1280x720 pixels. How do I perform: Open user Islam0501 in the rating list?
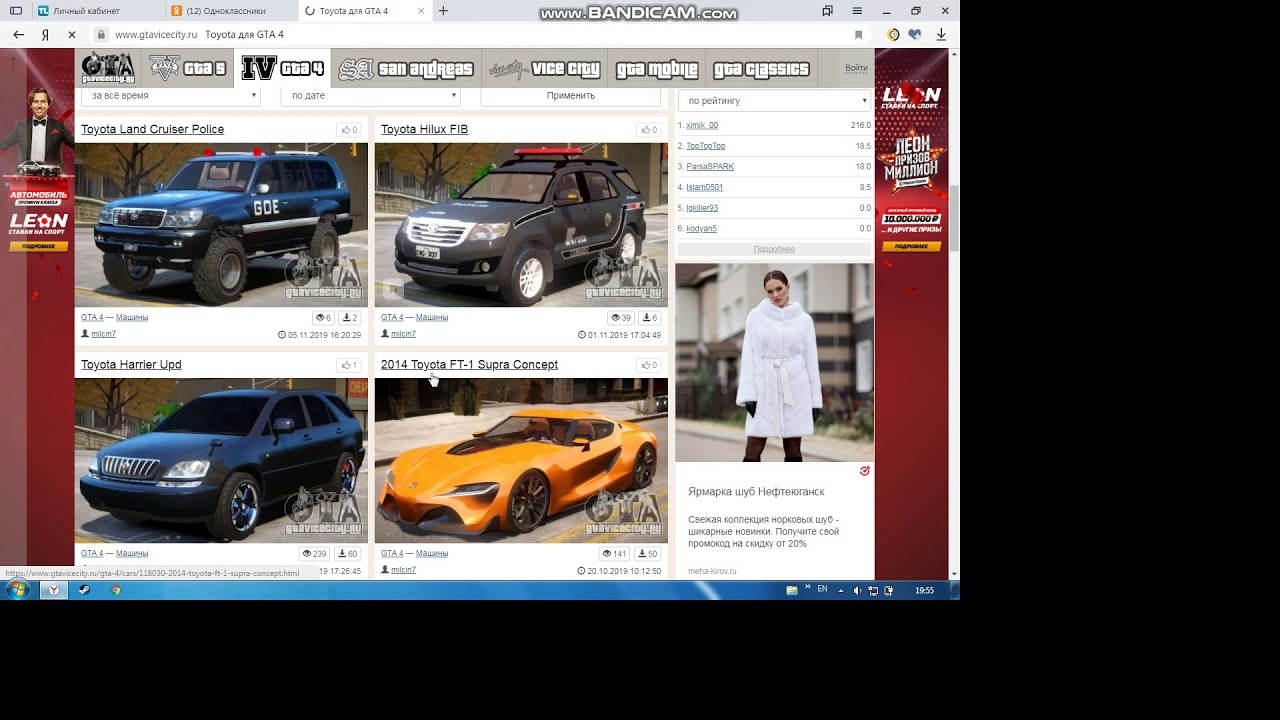704,188
